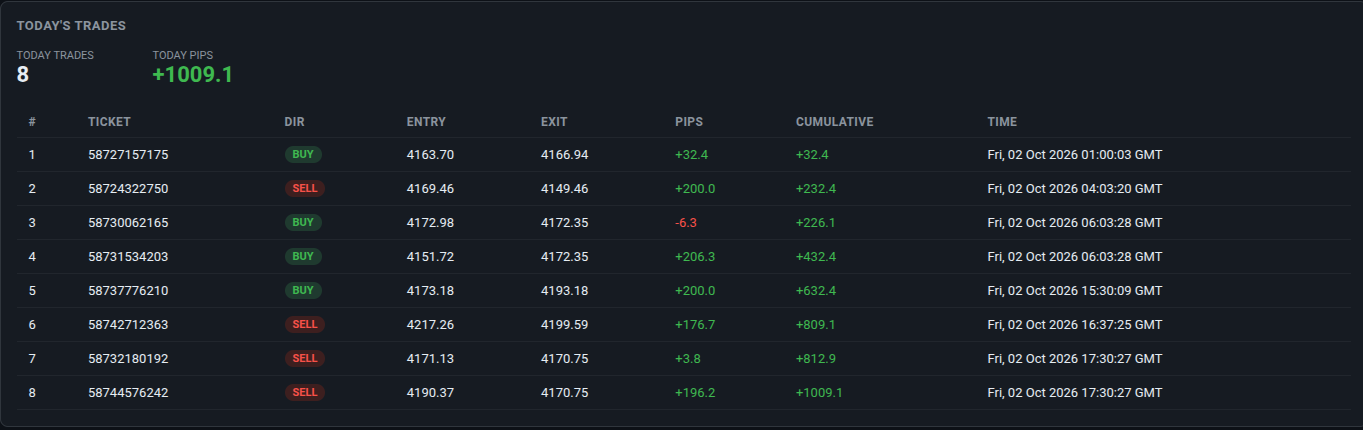Click the BUY badge for ticket 58727157175
This screenshot has height=430, width=1363.
(303, 155)
